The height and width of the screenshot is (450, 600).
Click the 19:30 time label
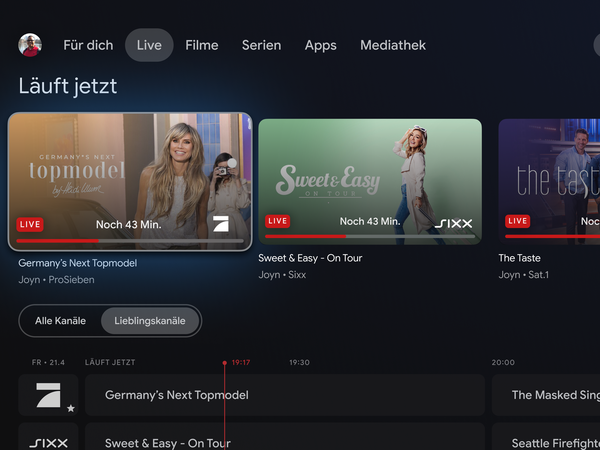pos(299,362)
